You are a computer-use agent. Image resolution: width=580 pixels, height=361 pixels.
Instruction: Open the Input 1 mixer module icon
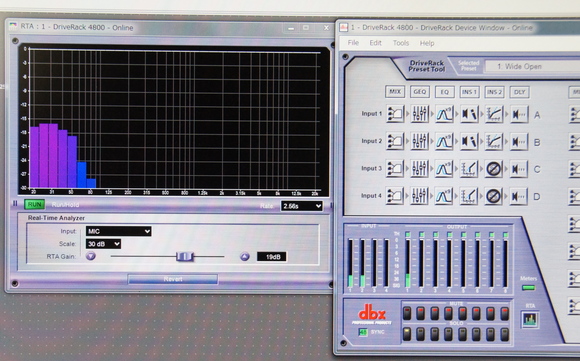coord(395,114)
